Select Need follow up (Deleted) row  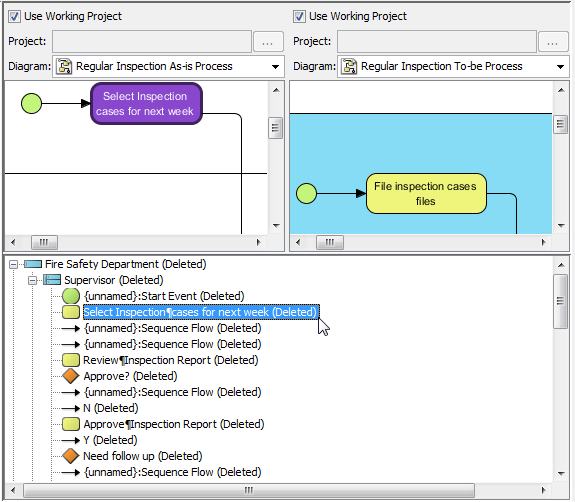[143, 456]
